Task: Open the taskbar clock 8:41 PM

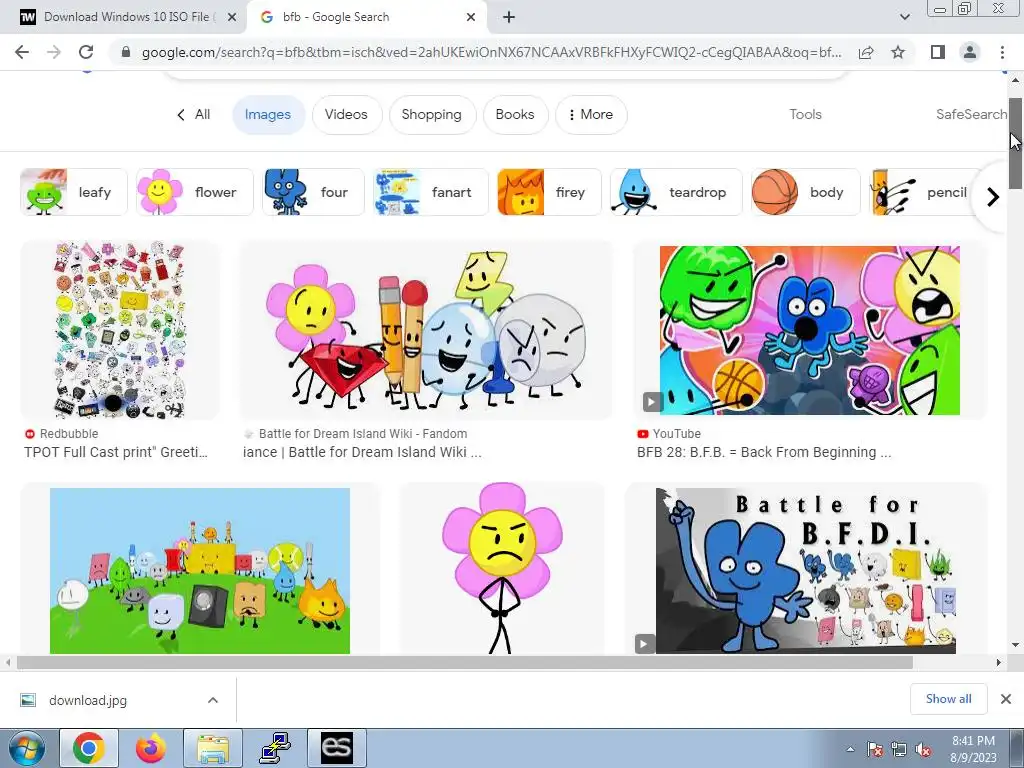Action: click(x=973, y=749)
